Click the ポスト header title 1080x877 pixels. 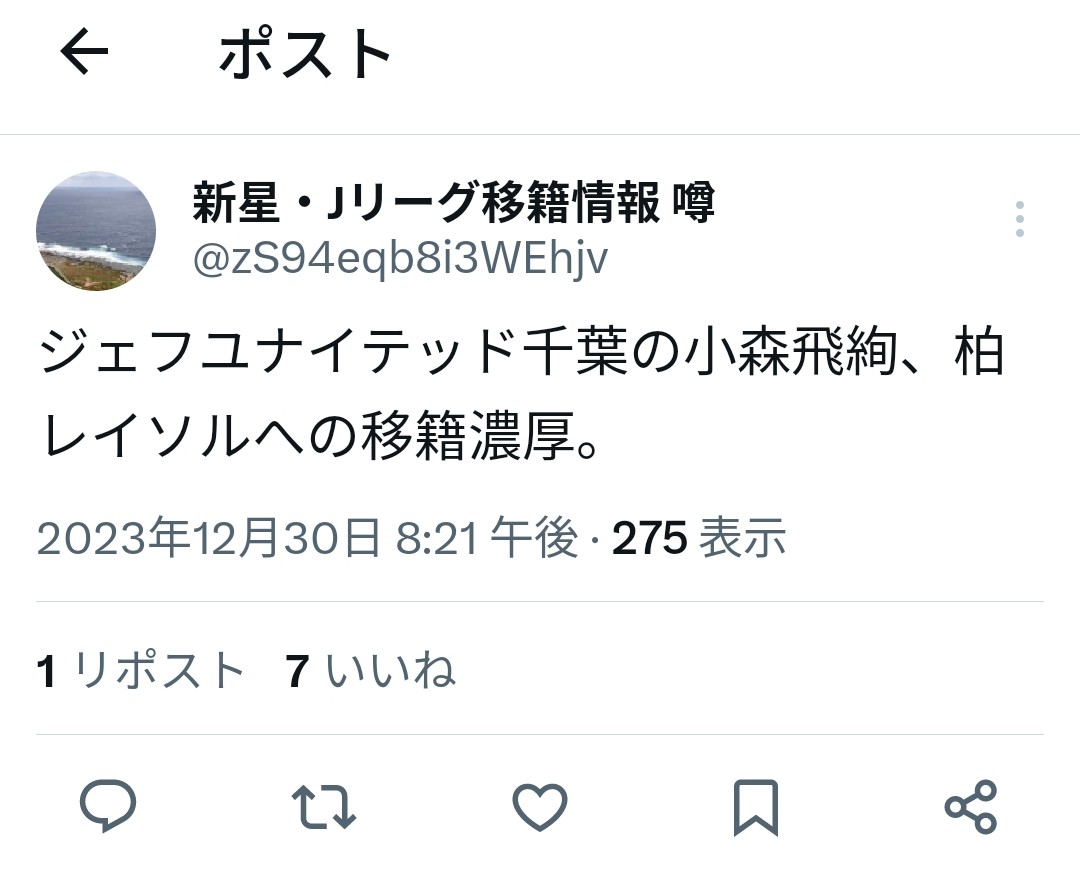(305, 53)
